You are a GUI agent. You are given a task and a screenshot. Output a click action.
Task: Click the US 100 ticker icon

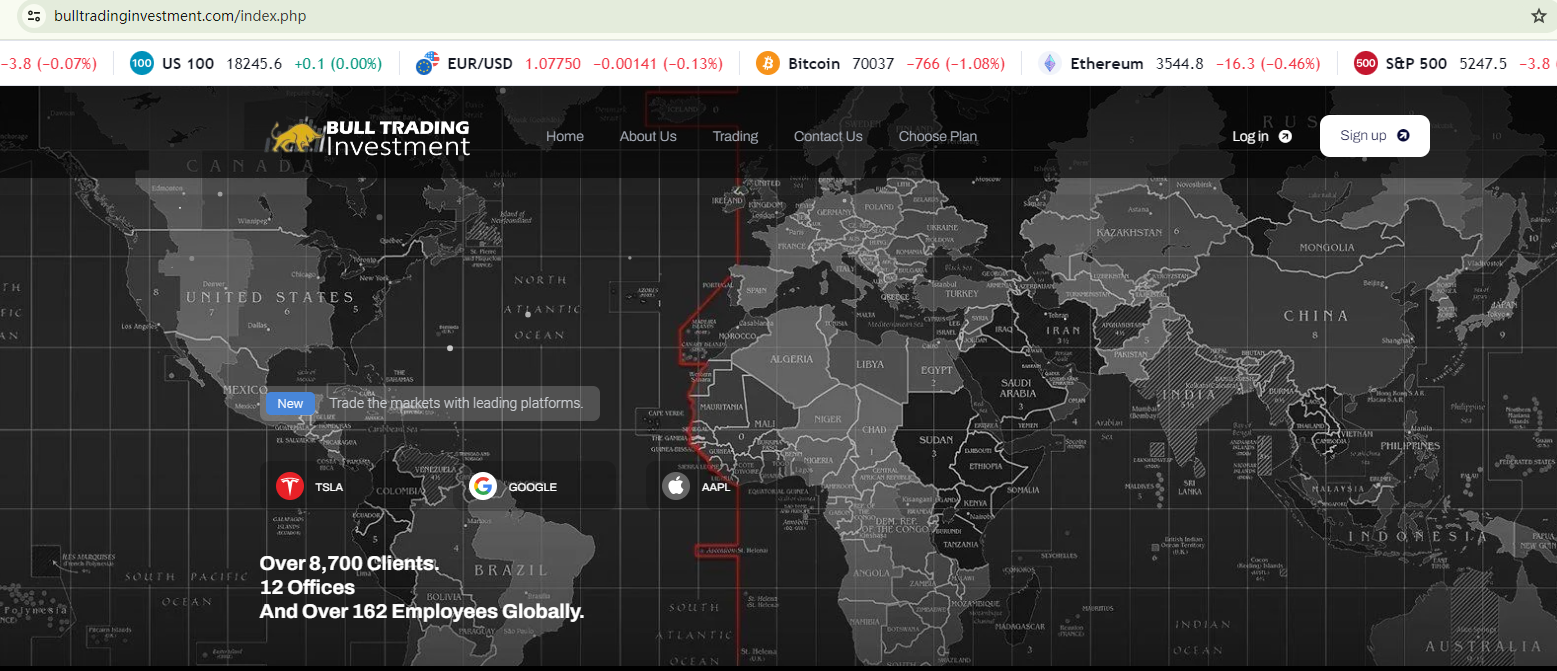pos(142,63)
